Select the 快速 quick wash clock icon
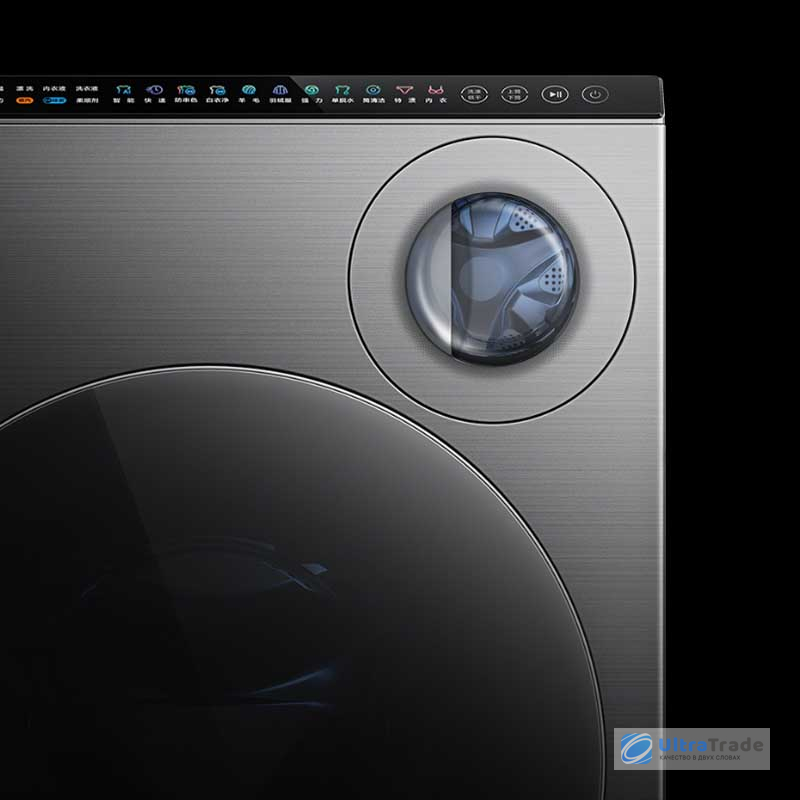The height and width of the screenshot is (800, 800). click(154, 91)
